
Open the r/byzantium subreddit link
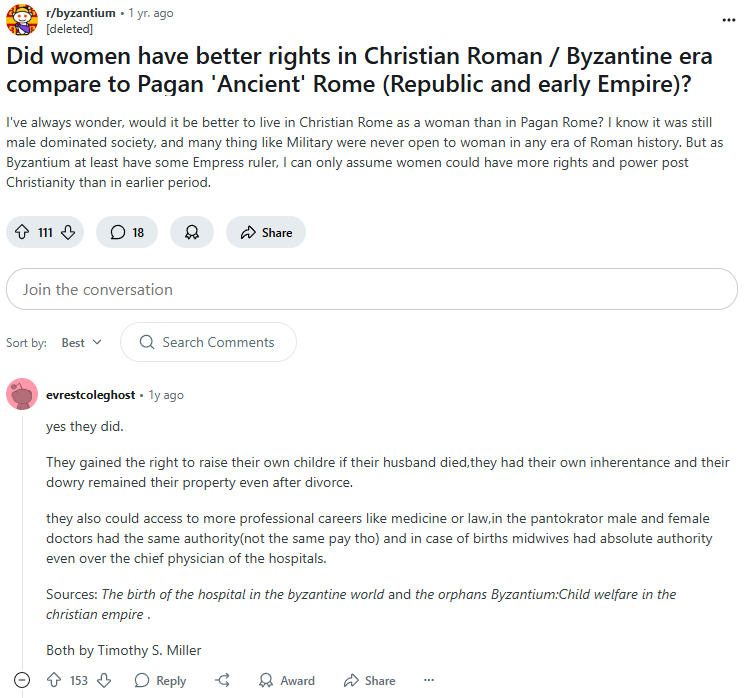[80, 13]
